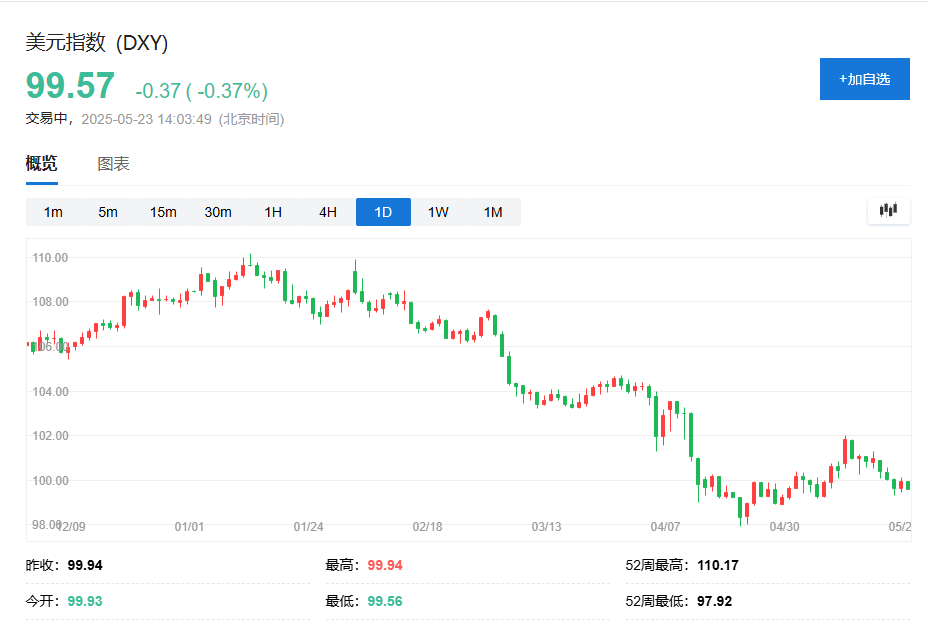Click the 美元指数 (DXY) title link
Screen dimensions: 928x638
point(97,43)
